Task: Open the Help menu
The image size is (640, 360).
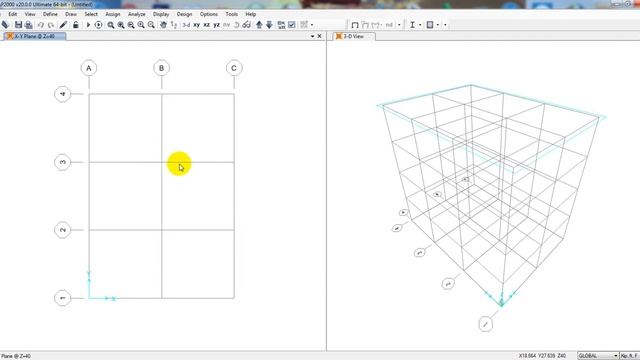Action: click(251, 14)
